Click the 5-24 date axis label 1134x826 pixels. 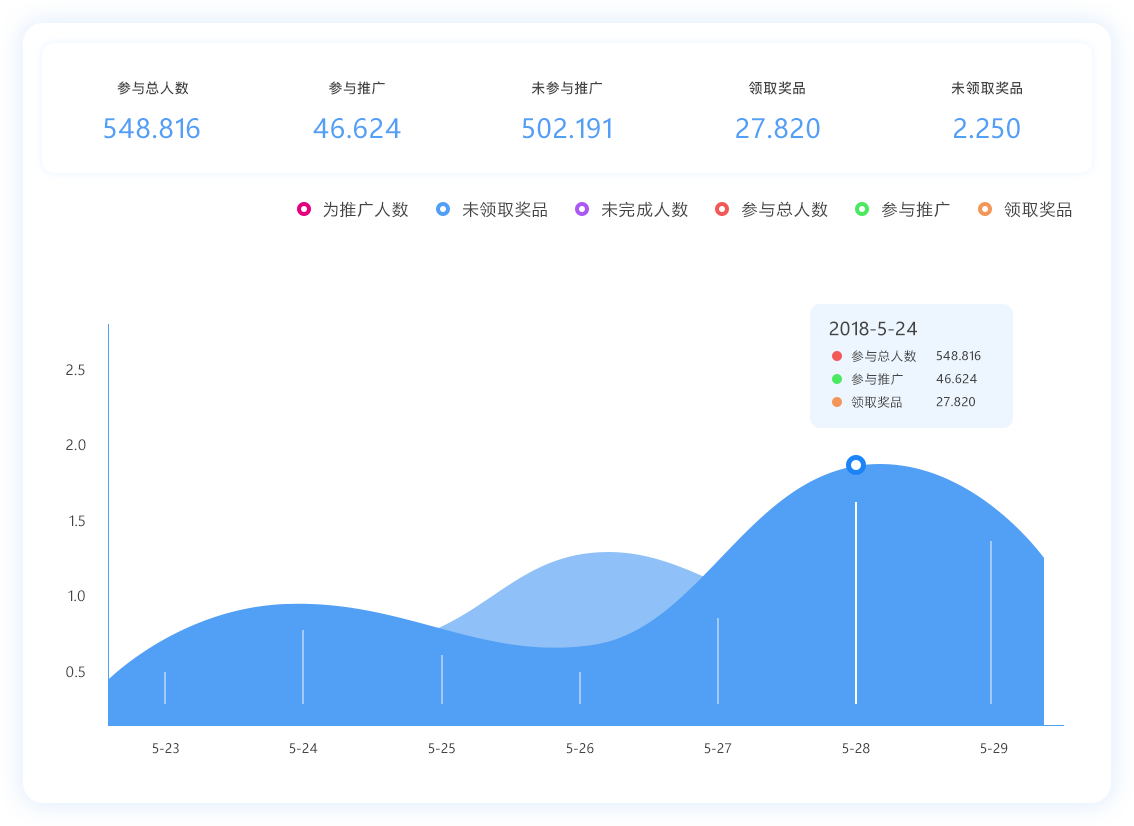(303, 749)
